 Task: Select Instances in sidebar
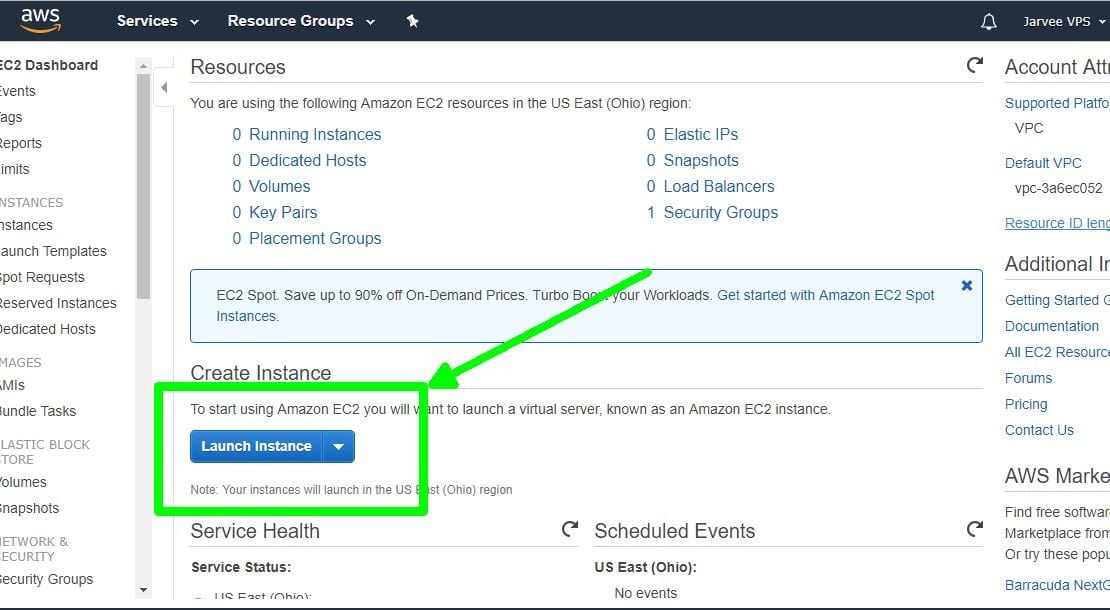[x=26, y=225]
